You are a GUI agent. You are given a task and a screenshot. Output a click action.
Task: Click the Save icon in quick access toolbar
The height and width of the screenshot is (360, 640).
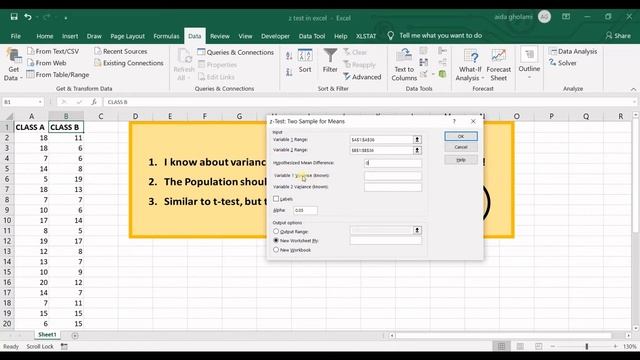click(x=14, y=17)
